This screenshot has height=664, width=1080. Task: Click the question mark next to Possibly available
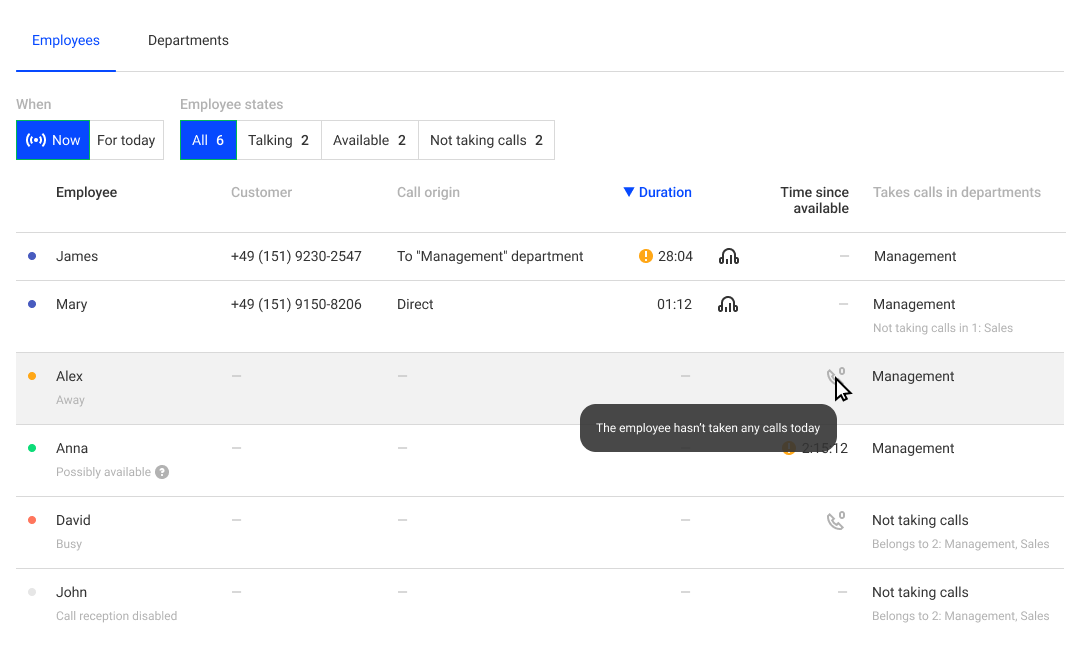click(x=162, y=472)
